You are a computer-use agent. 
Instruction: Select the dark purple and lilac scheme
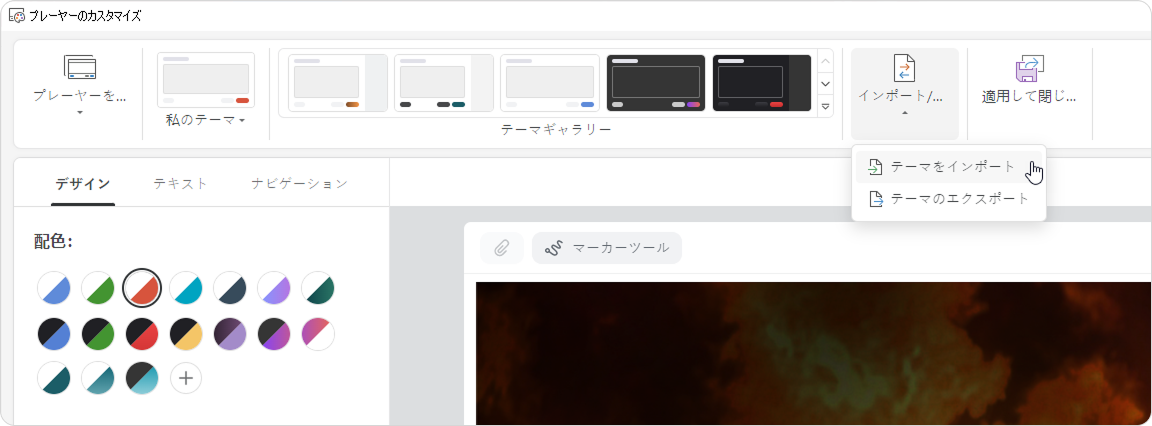[230, 334]
